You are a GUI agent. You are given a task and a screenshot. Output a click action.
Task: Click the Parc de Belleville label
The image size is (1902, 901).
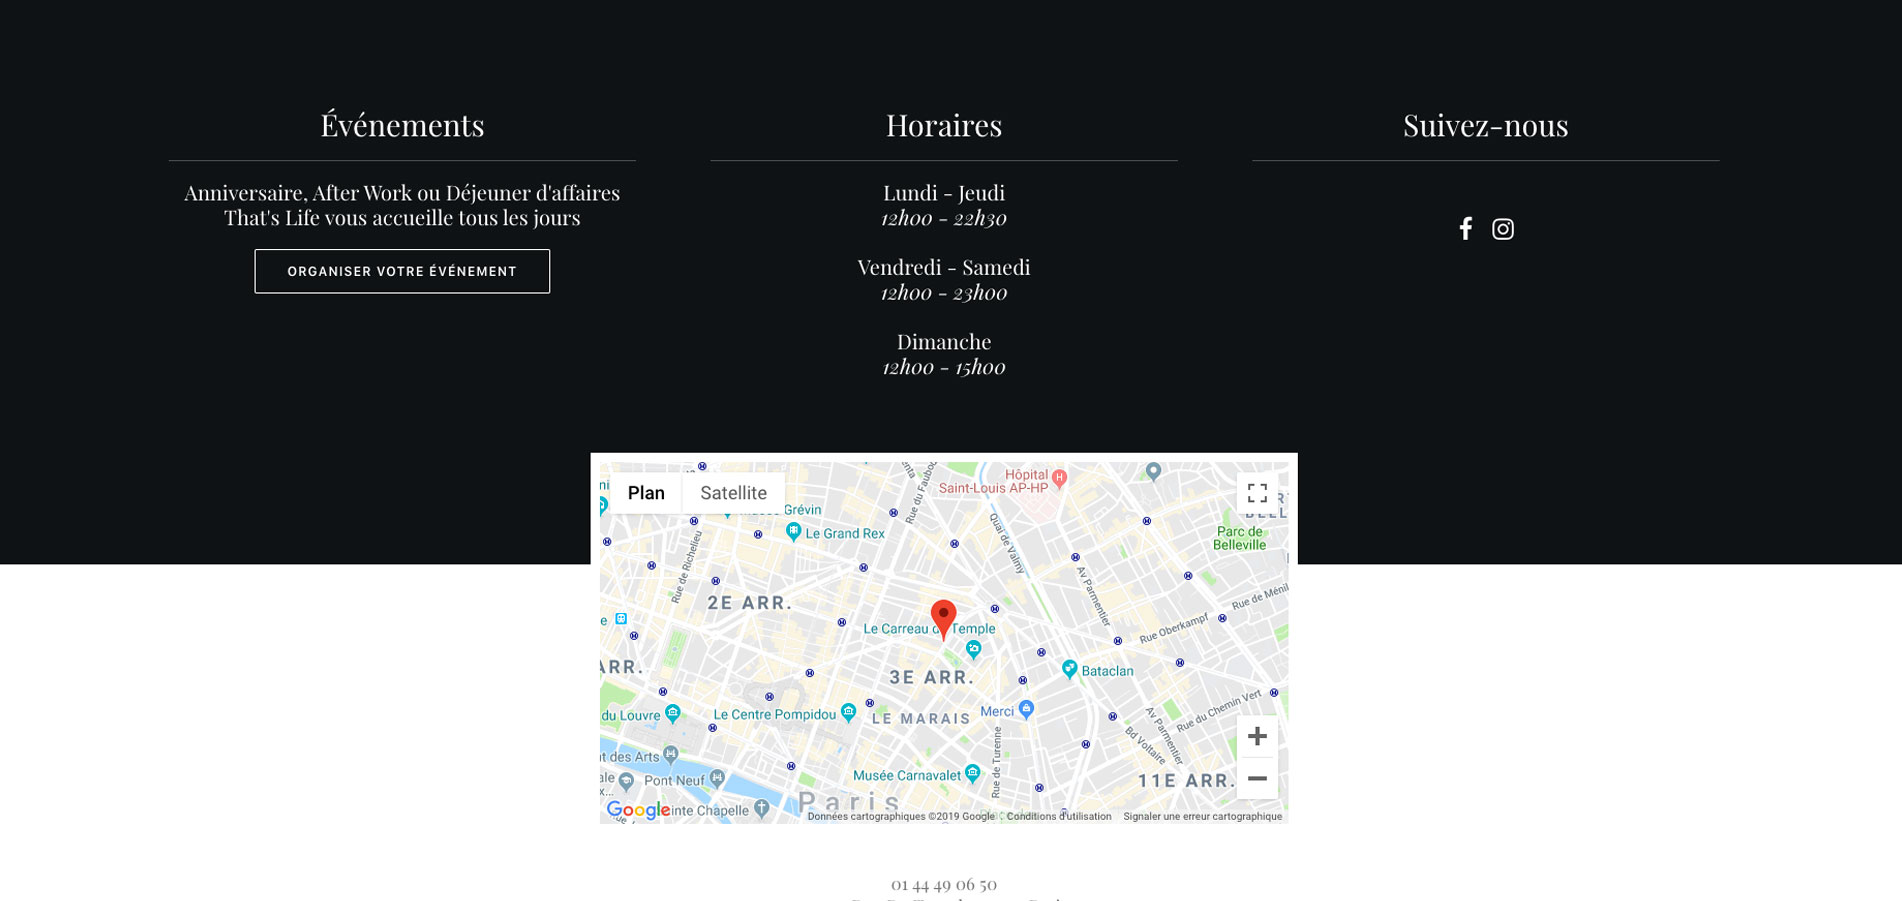click(1240, 538)
